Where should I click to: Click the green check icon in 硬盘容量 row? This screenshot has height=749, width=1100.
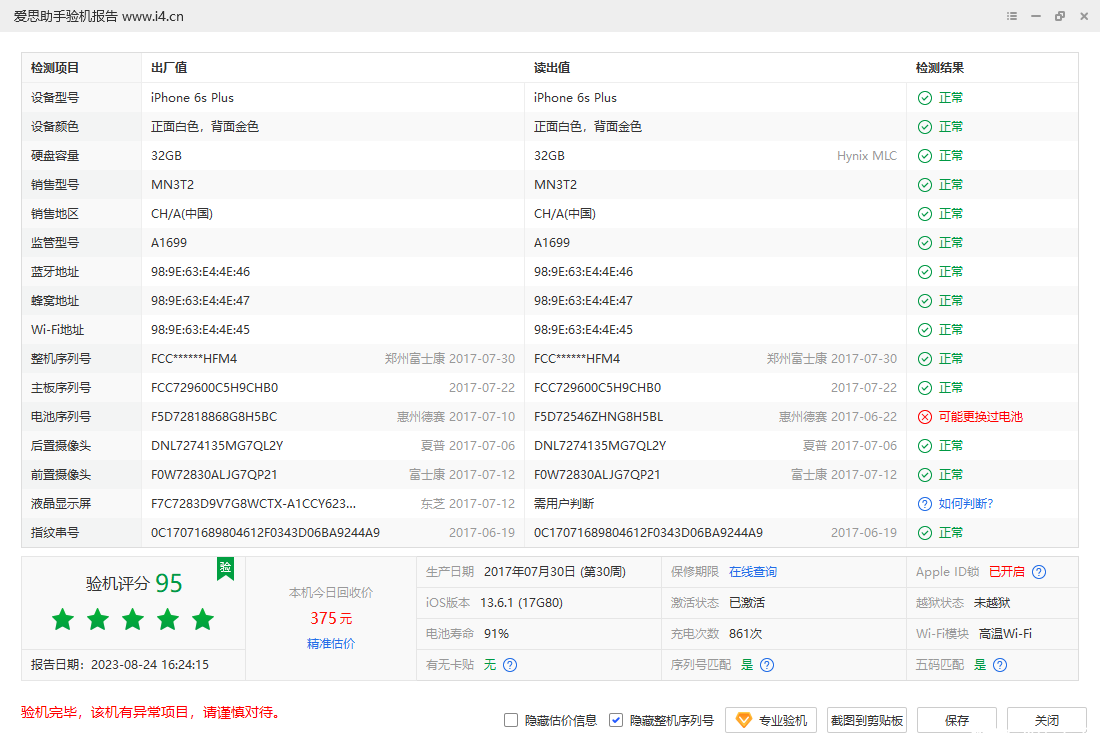pos(925,156)
